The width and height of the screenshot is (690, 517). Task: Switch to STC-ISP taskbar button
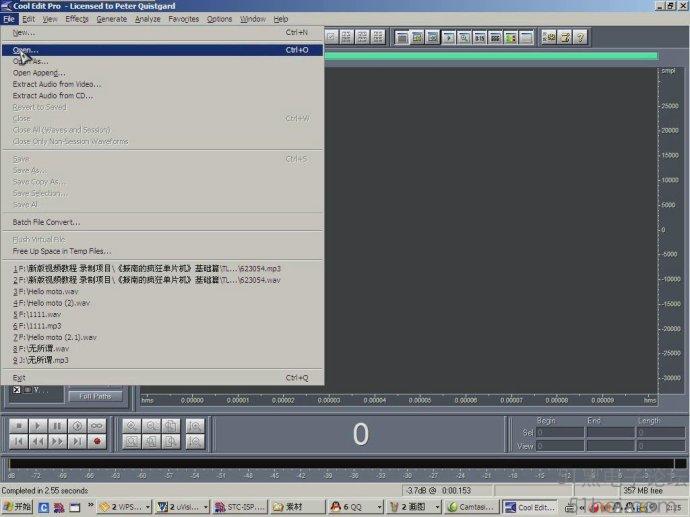pyautogui.click(x=240, y=507)
